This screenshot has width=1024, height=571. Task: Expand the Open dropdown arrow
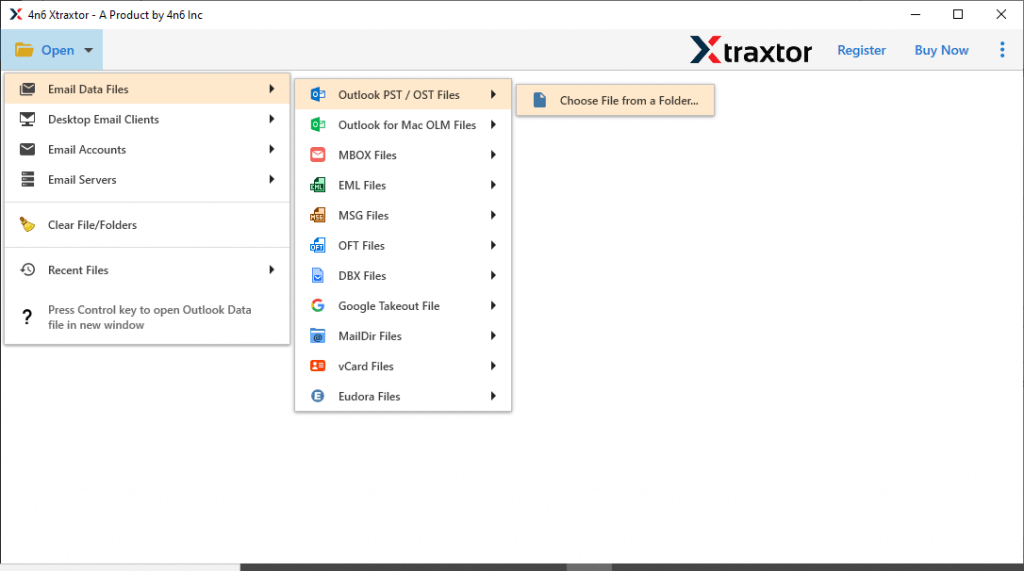pyautogui.click(x=88, y=50)
